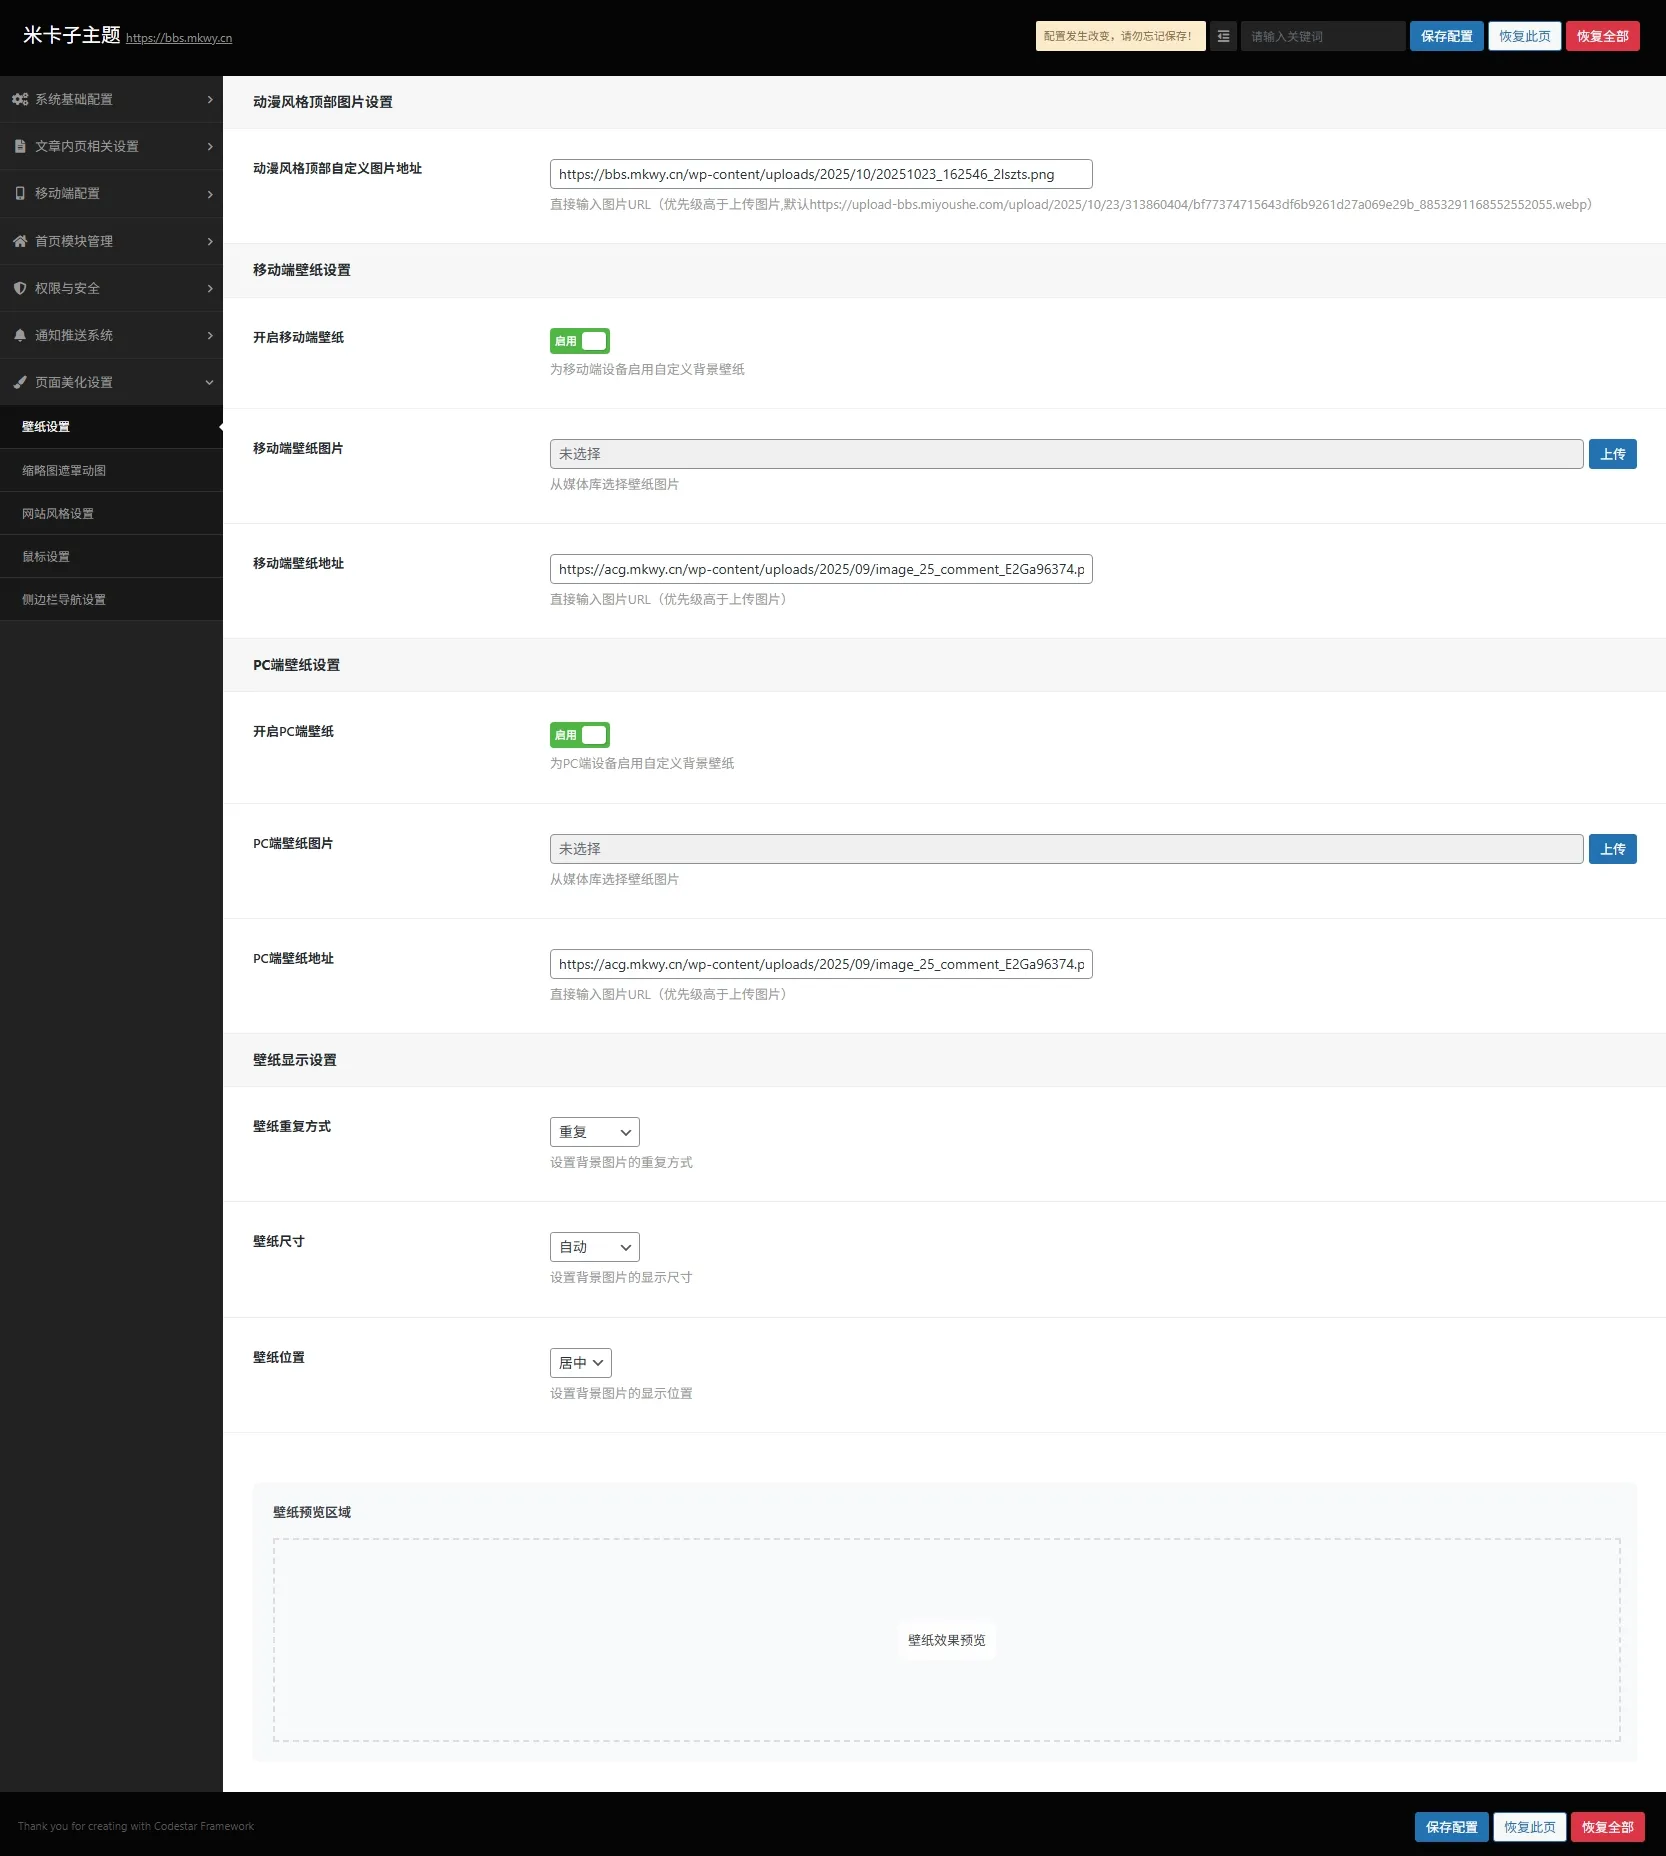Click the paintbrush icon beside 页面美化设置
Image resolution: width=1666 pixels, height=1856 pixels.
pyautogui.click(x=20, y=382)
